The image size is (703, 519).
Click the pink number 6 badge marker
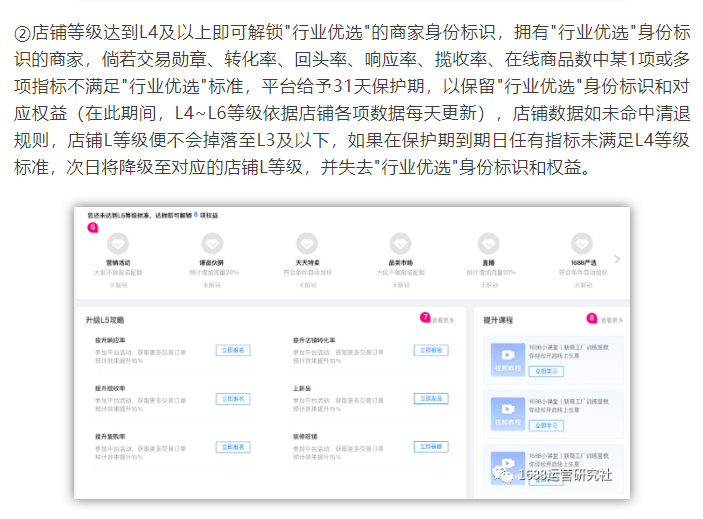click(92, 226)
